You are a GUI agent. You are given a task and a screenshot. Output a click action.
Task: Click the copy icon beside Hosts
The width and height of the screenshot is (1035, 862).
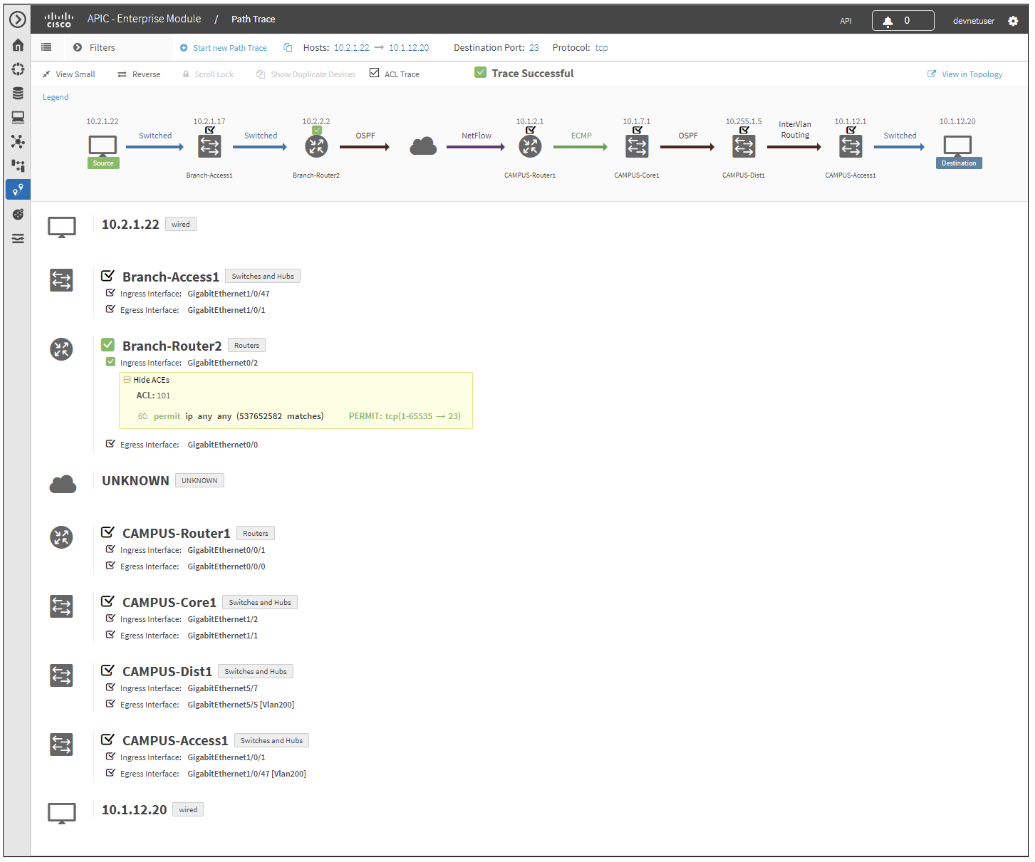288,48
